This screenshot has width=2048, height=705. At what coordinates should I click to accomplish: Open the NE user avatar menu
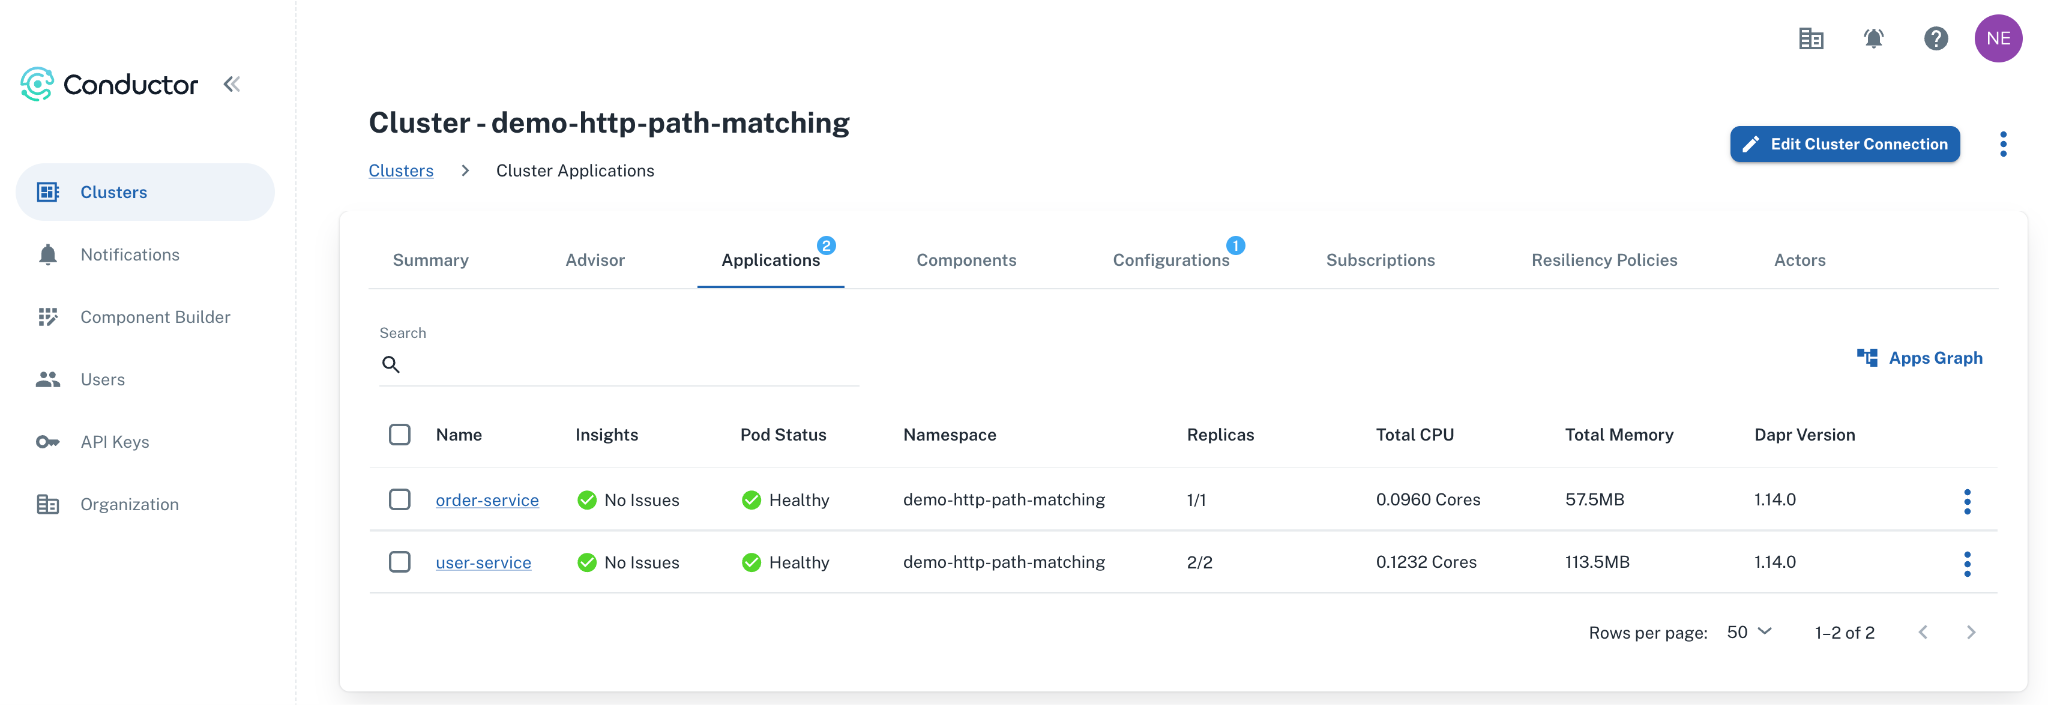click(1998, 39)
